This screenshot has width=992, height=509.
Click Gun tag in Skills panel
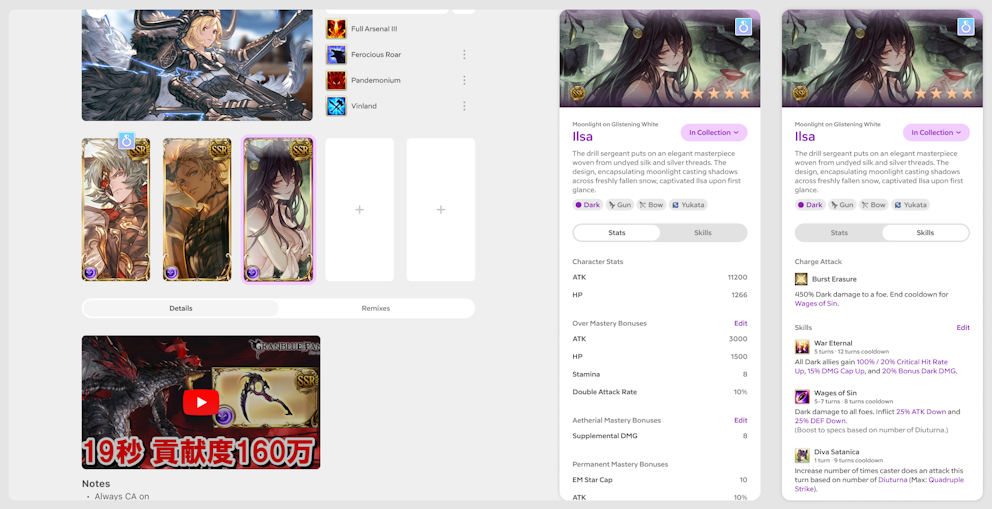[x=842, y=205]
